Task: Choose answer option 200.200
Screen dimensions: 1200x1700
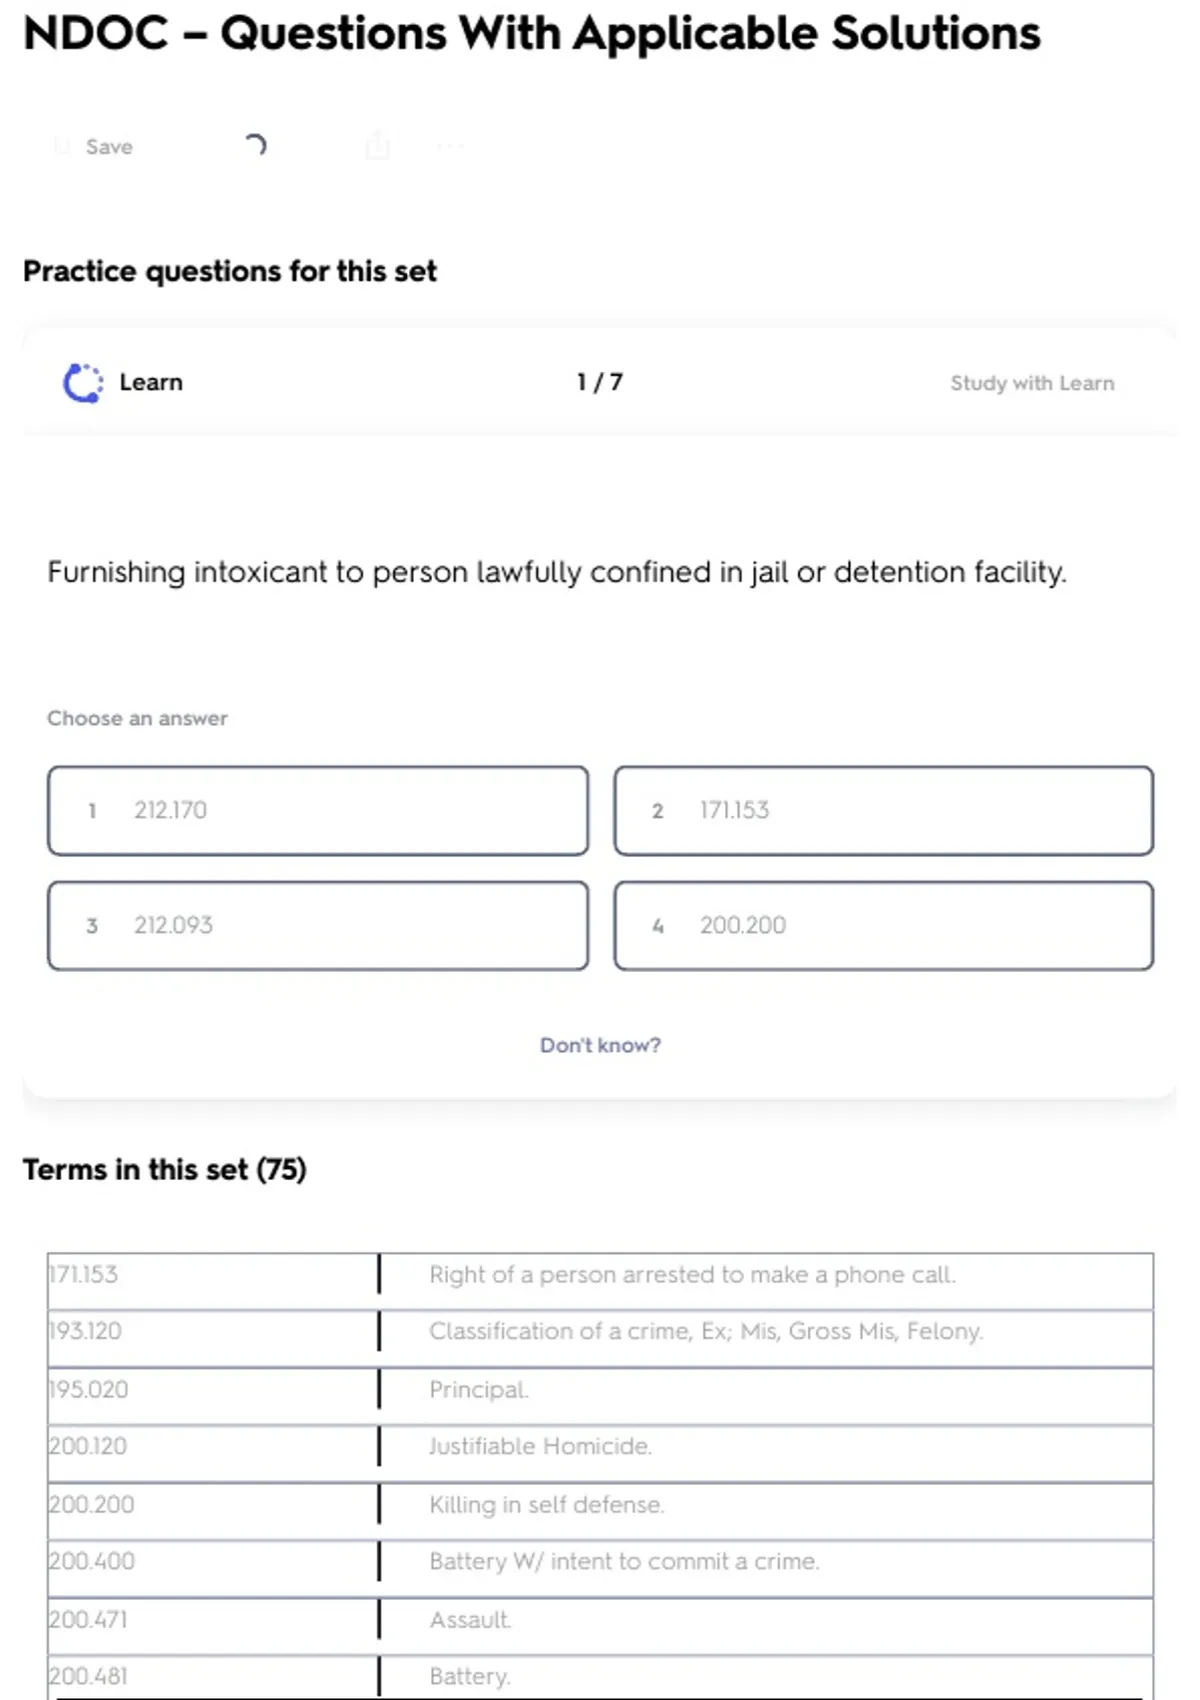Action: click(883, 926)
